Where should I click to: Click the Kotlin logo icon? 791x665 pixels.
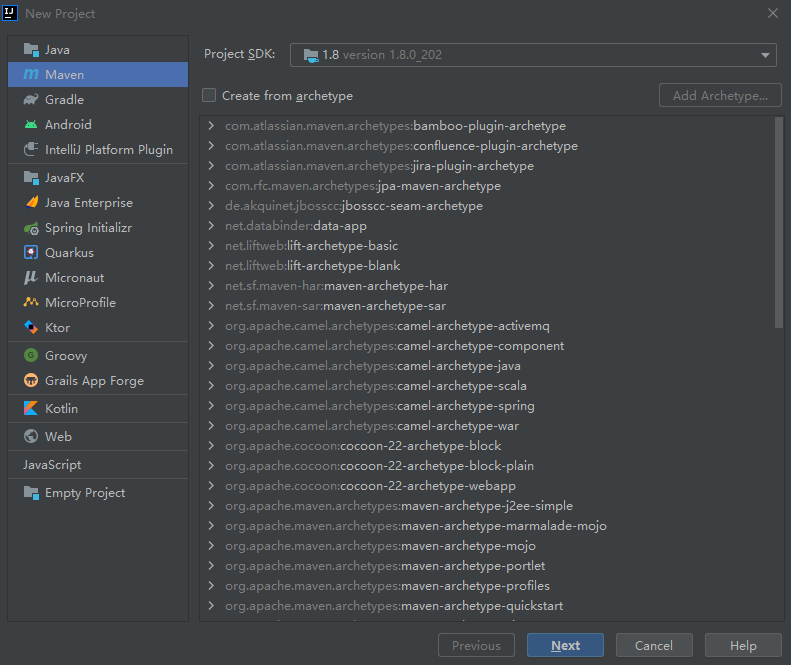click(31, 408)
